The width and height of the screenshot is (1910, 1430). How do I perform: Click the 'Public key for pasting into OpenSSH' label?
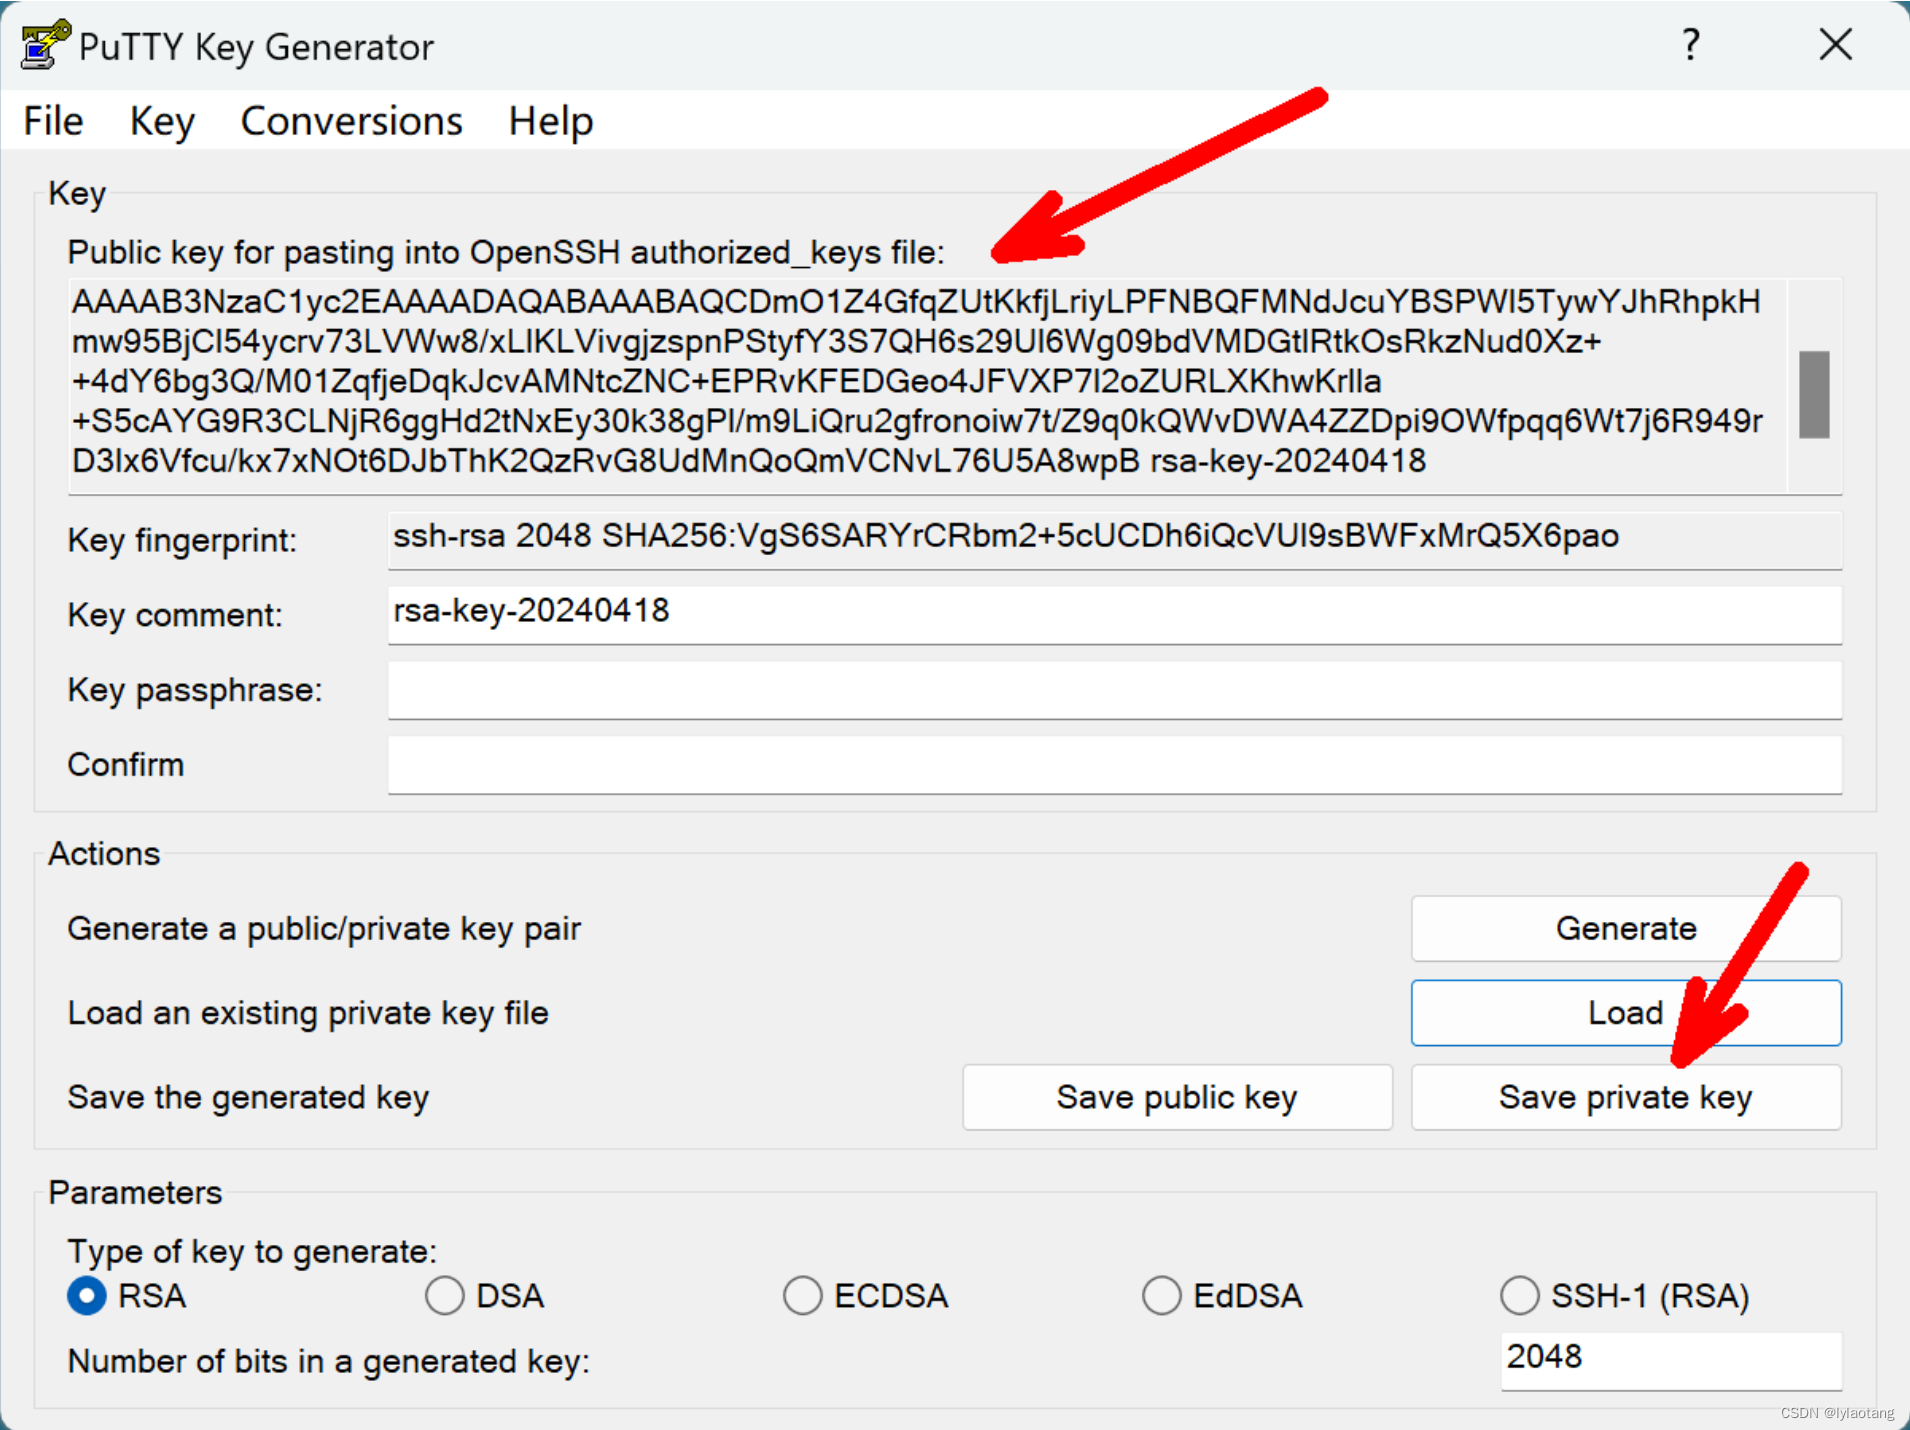pos(506,252)
